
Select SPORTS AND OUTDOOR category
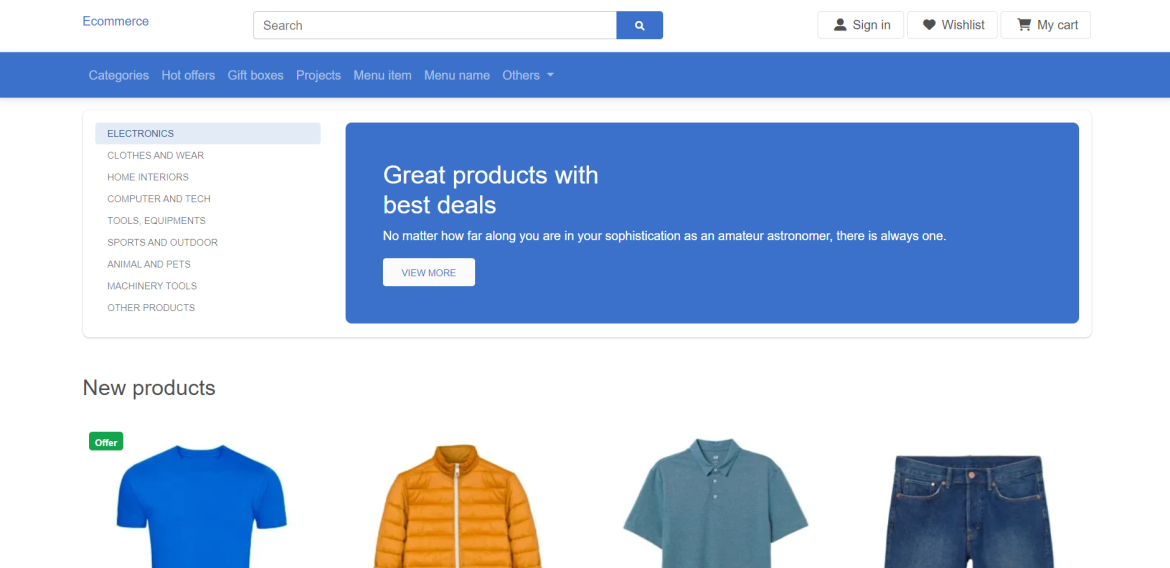pyautogui.click(x=208, y=243)
